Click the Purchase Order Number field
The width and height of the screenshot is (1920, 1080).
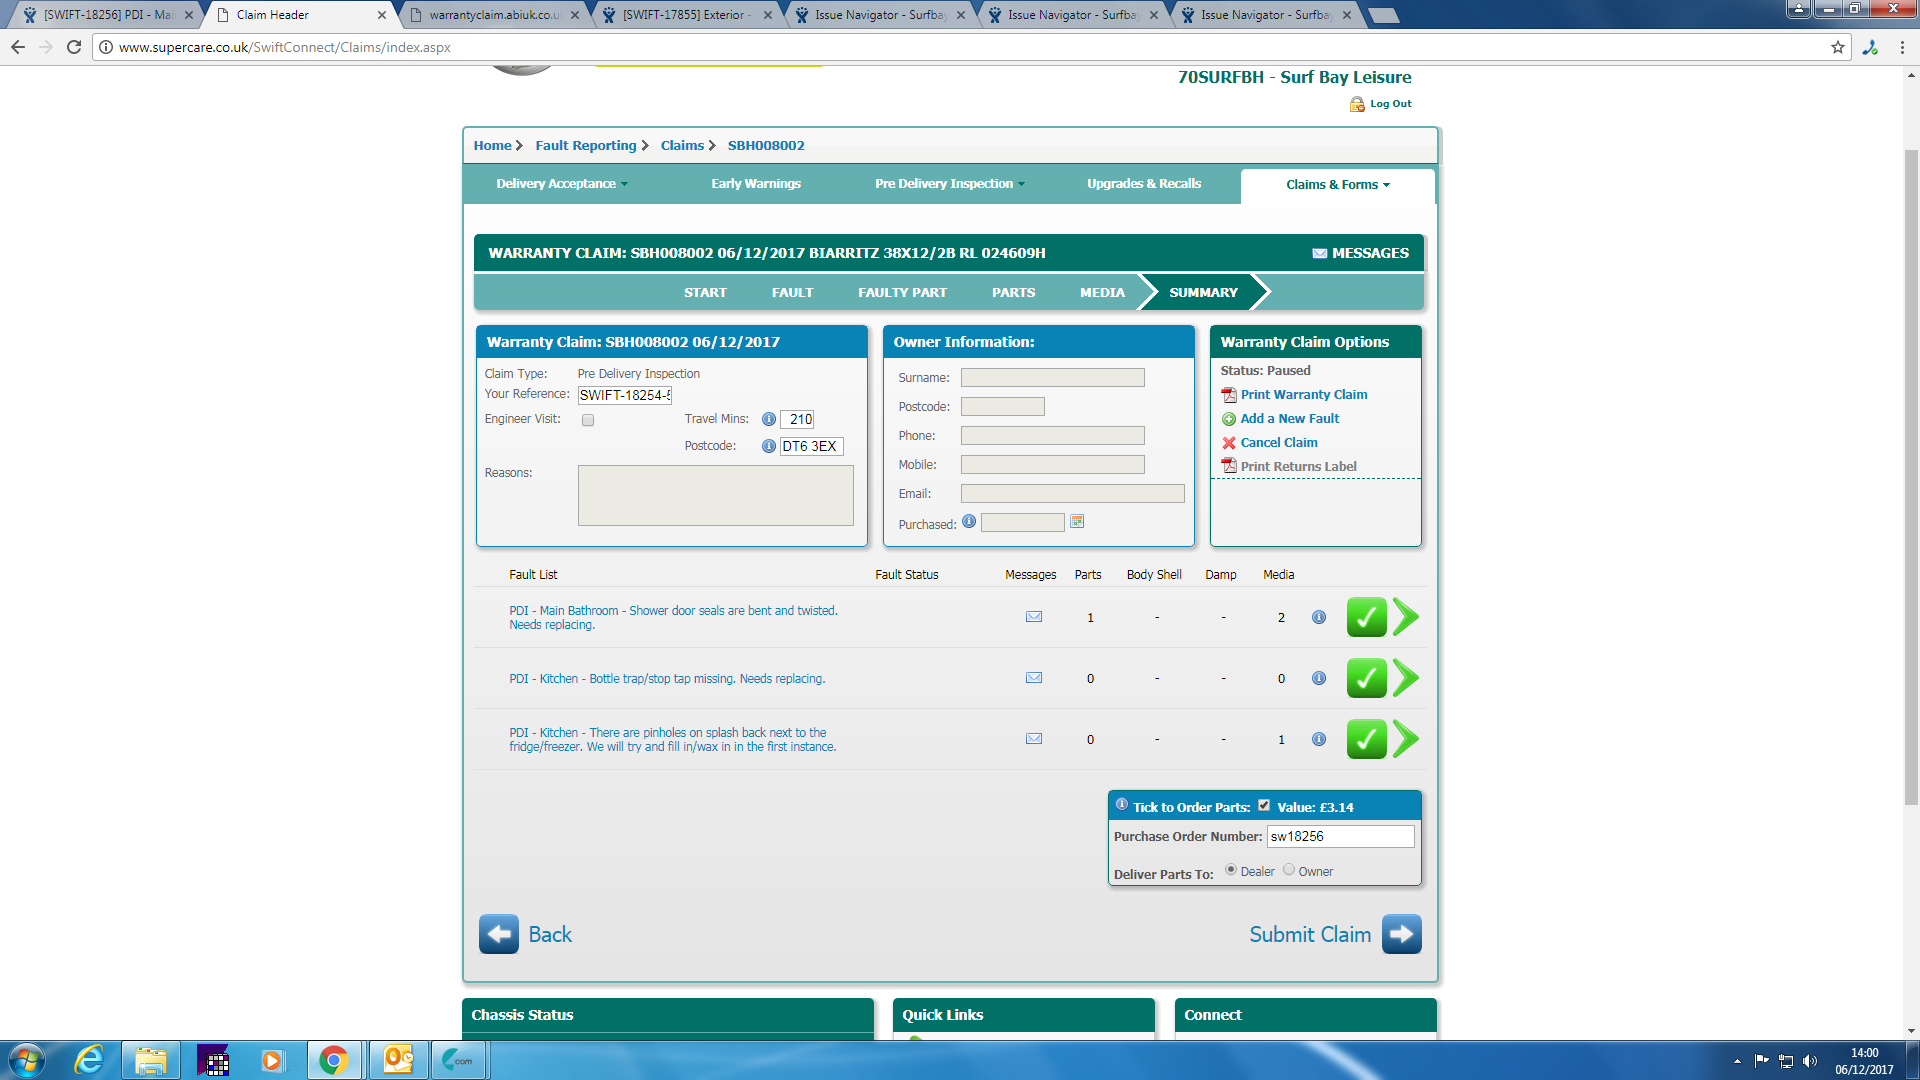[x=1340, y=837]
